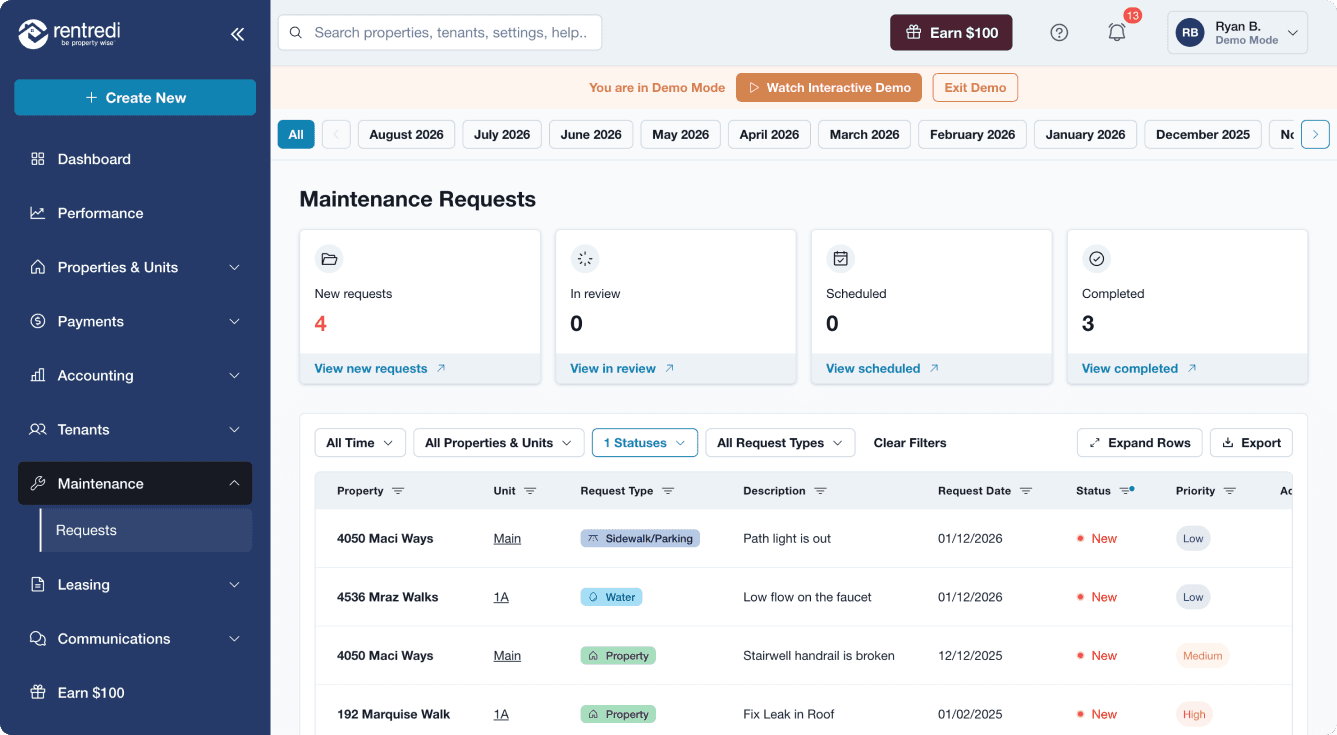The height and width of the screenshot is (735, 1337).
Task: Open the View new requests link
Action: 380,368
